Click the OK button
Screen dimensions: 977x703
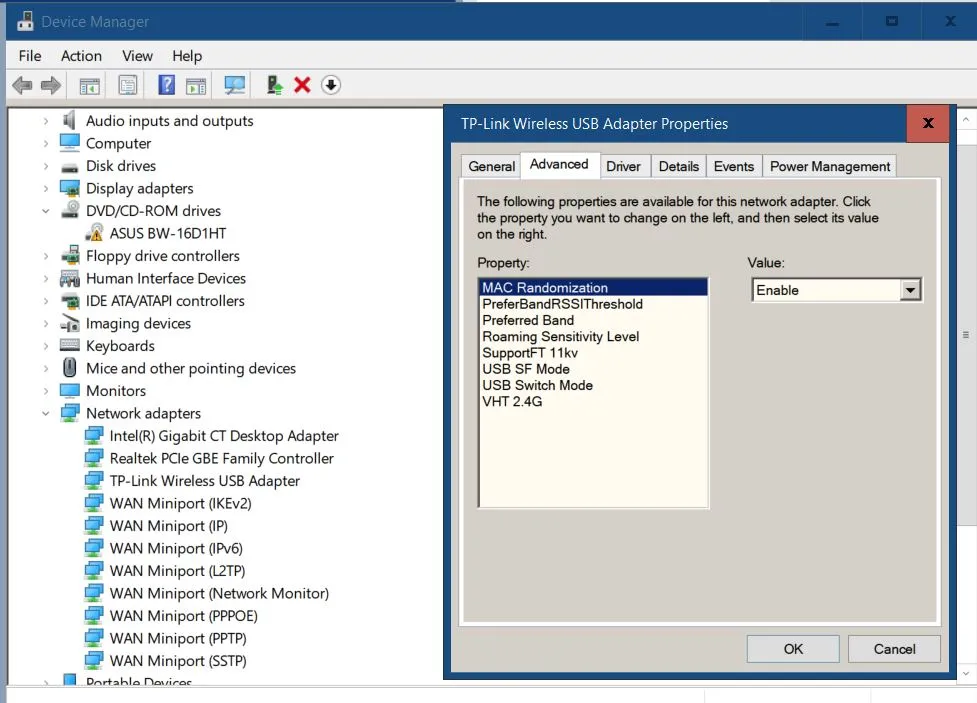pyautogui.click(x=793, y=649)
